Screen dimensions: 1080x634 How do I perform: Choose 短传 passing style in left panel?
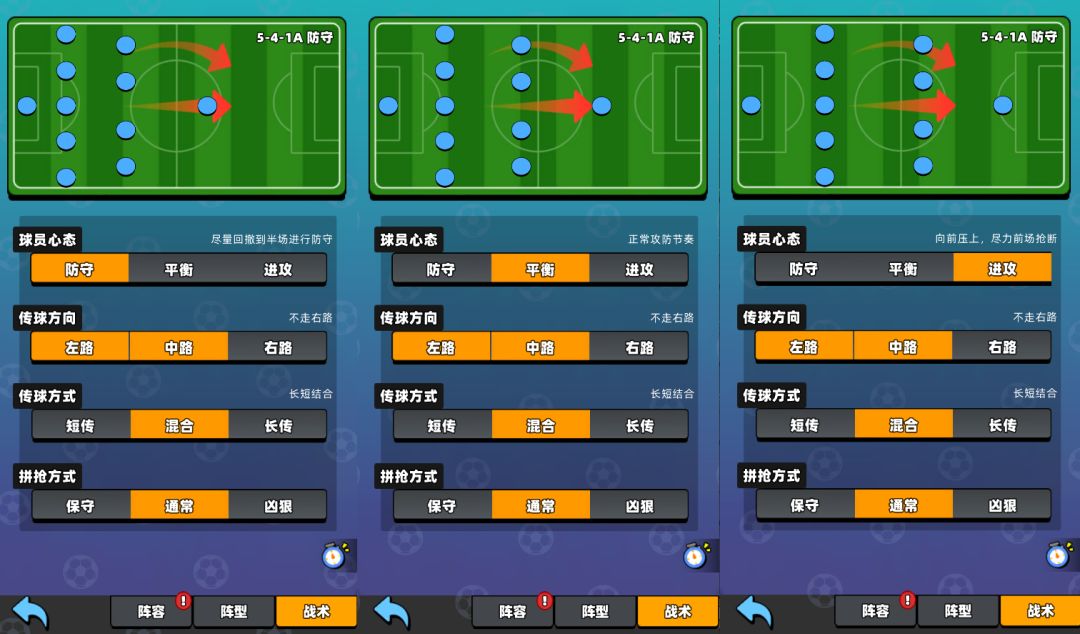[x=81, y=425]
